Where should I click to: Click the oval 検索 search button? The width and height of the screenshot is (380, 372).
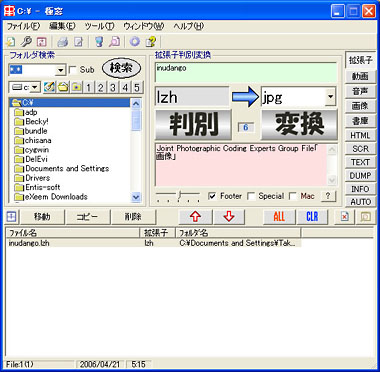tap(121, 69)
